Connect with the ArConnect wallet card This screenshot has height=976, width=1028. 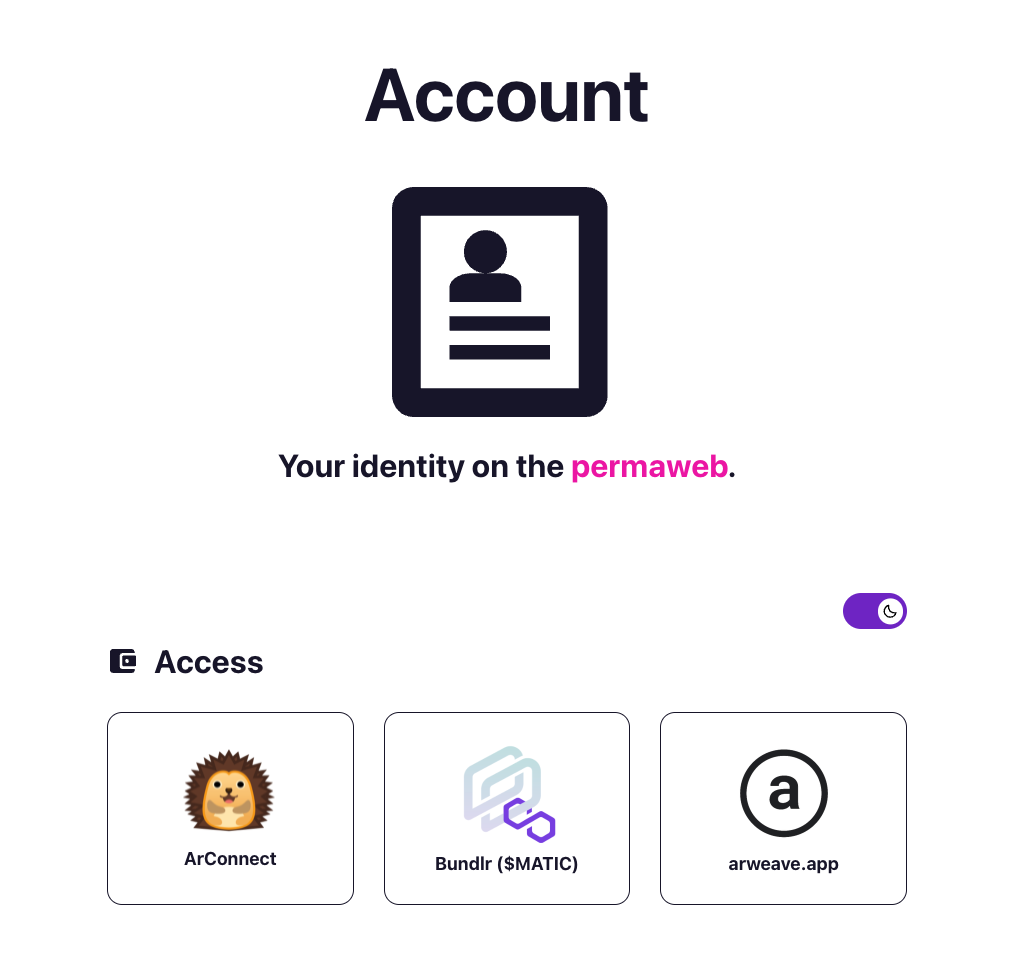click(x=230, y=808)
